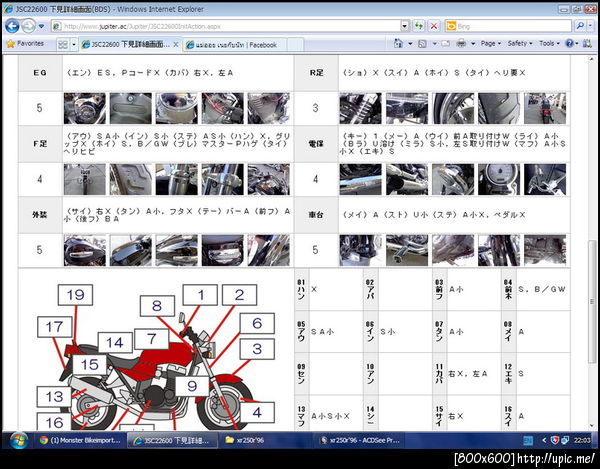
Task: Click the Print icon
Action: [462, 44]
